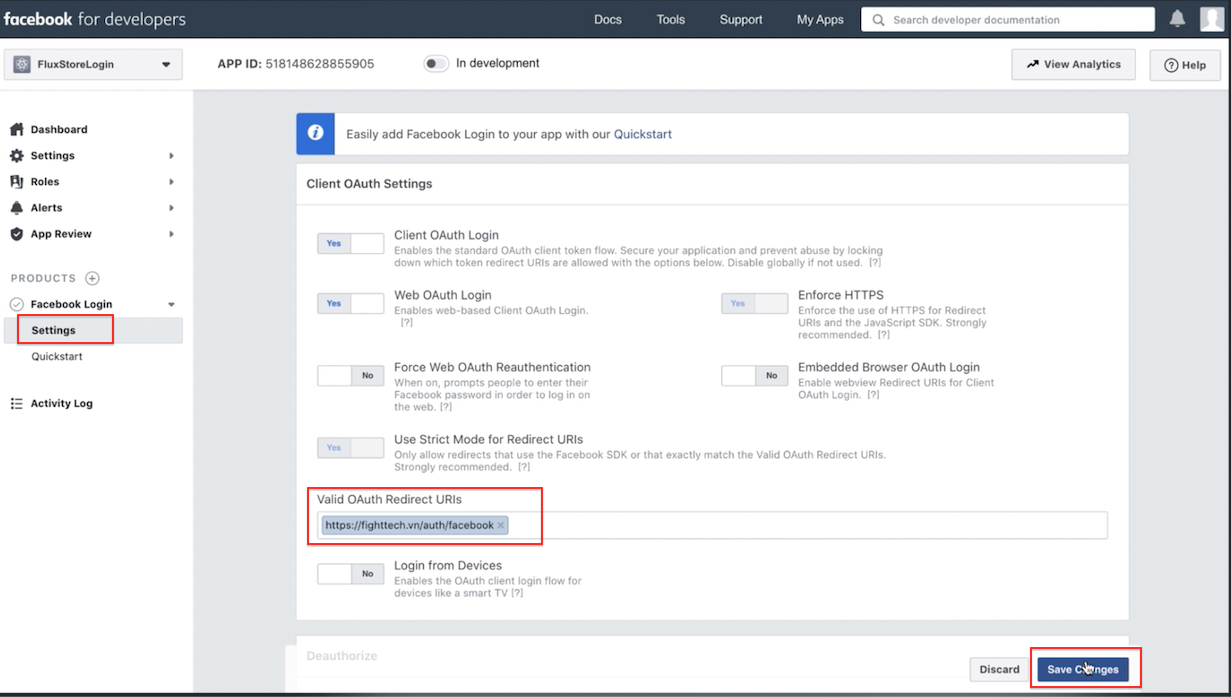Open the user profile avatar
The width and height of the screenshot is (1231, 697).
1211,19
